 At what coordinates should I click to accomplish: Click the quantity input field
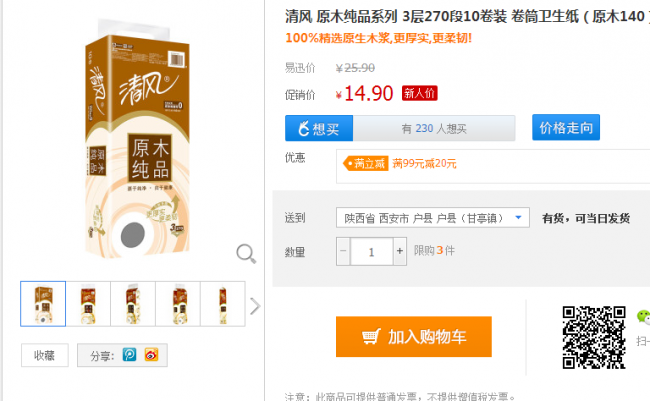click(x=371, y=251)
